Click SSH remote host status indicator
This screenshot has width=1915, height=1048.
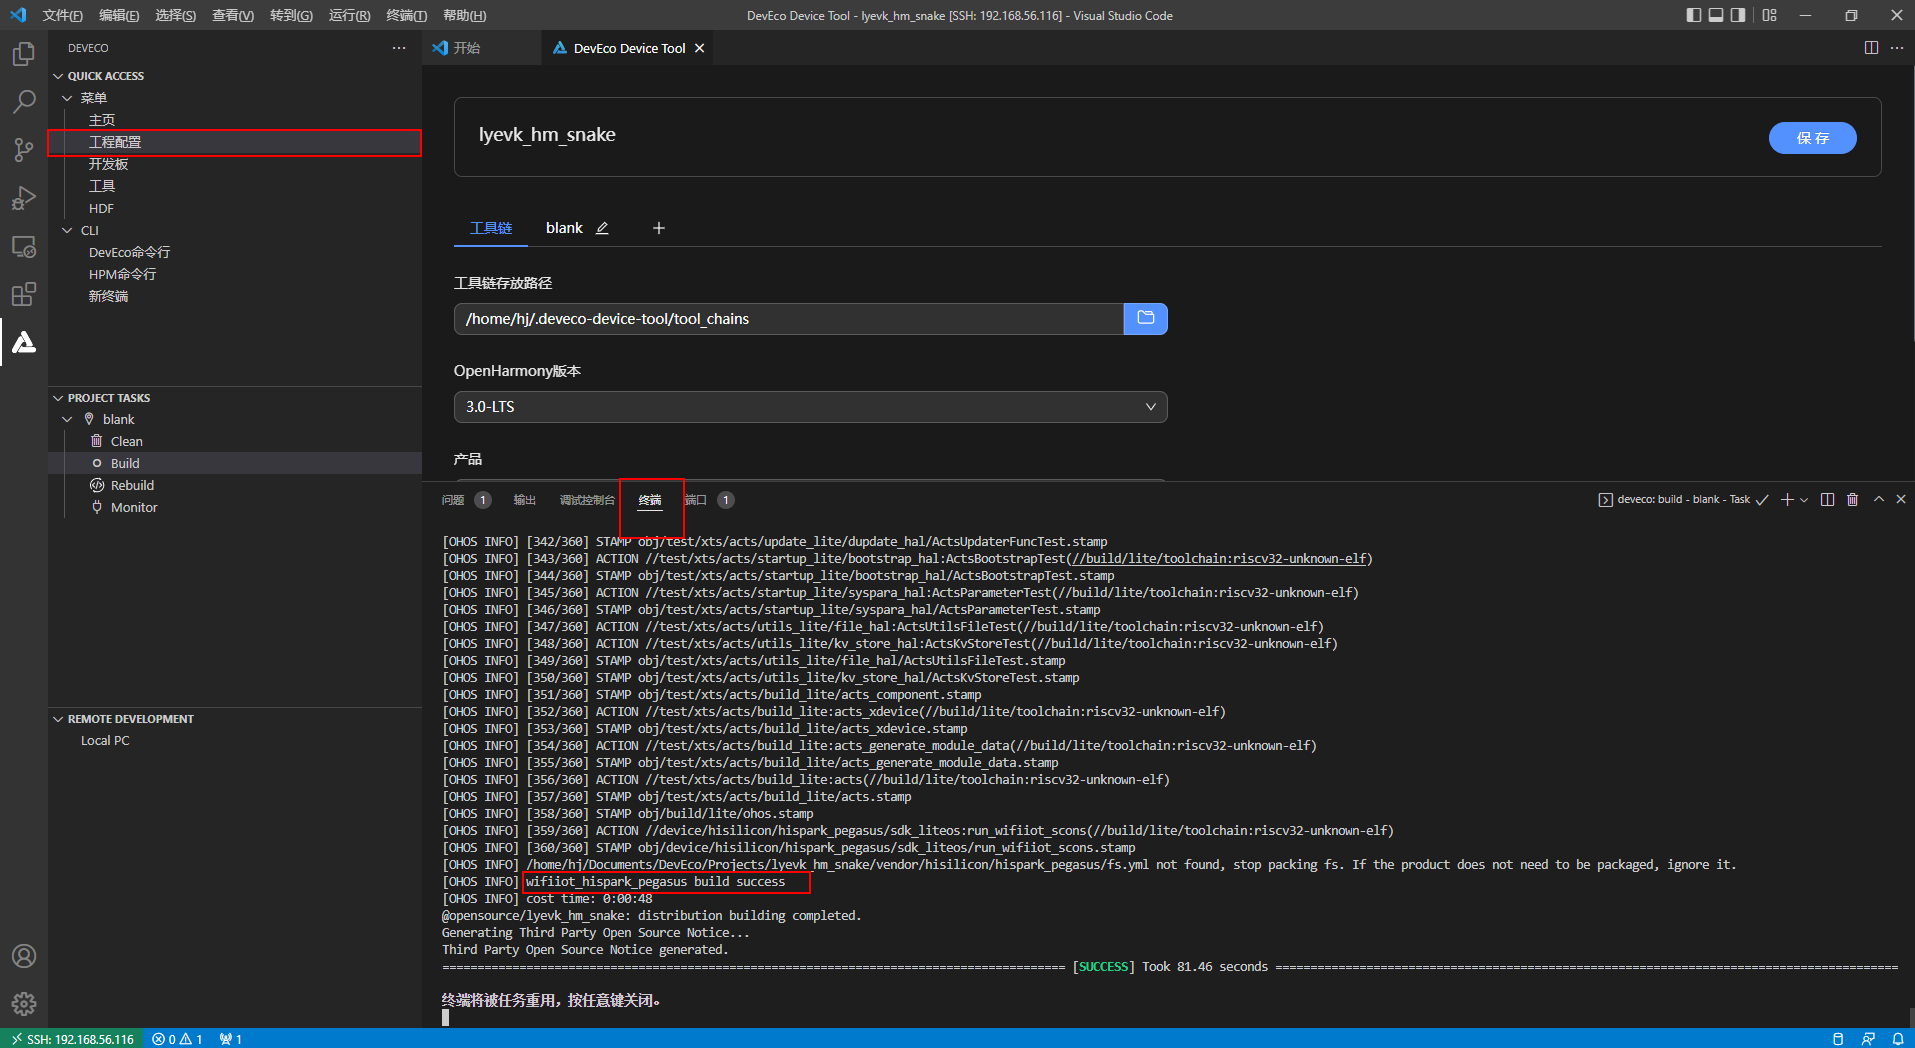click(x=73, y=1039)
